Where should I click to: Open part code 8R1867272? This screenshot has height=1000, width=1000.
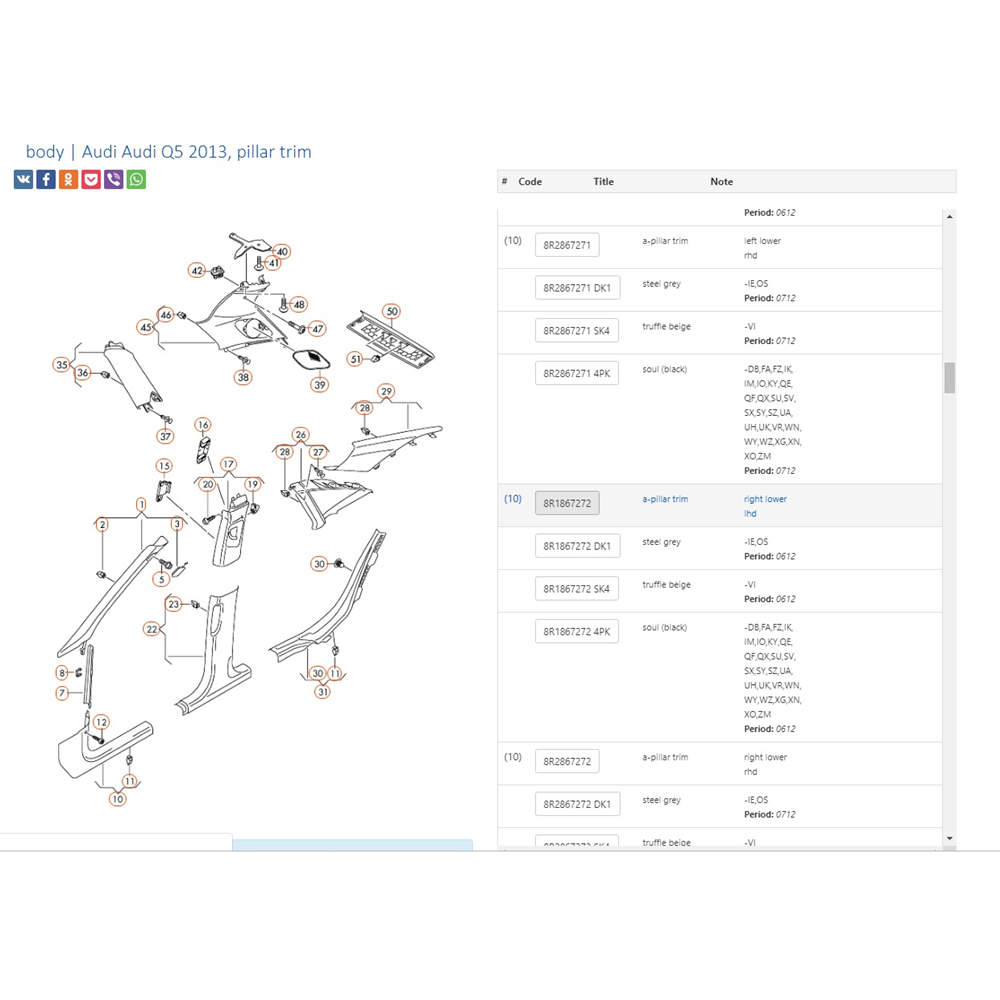tap(567, 503)
